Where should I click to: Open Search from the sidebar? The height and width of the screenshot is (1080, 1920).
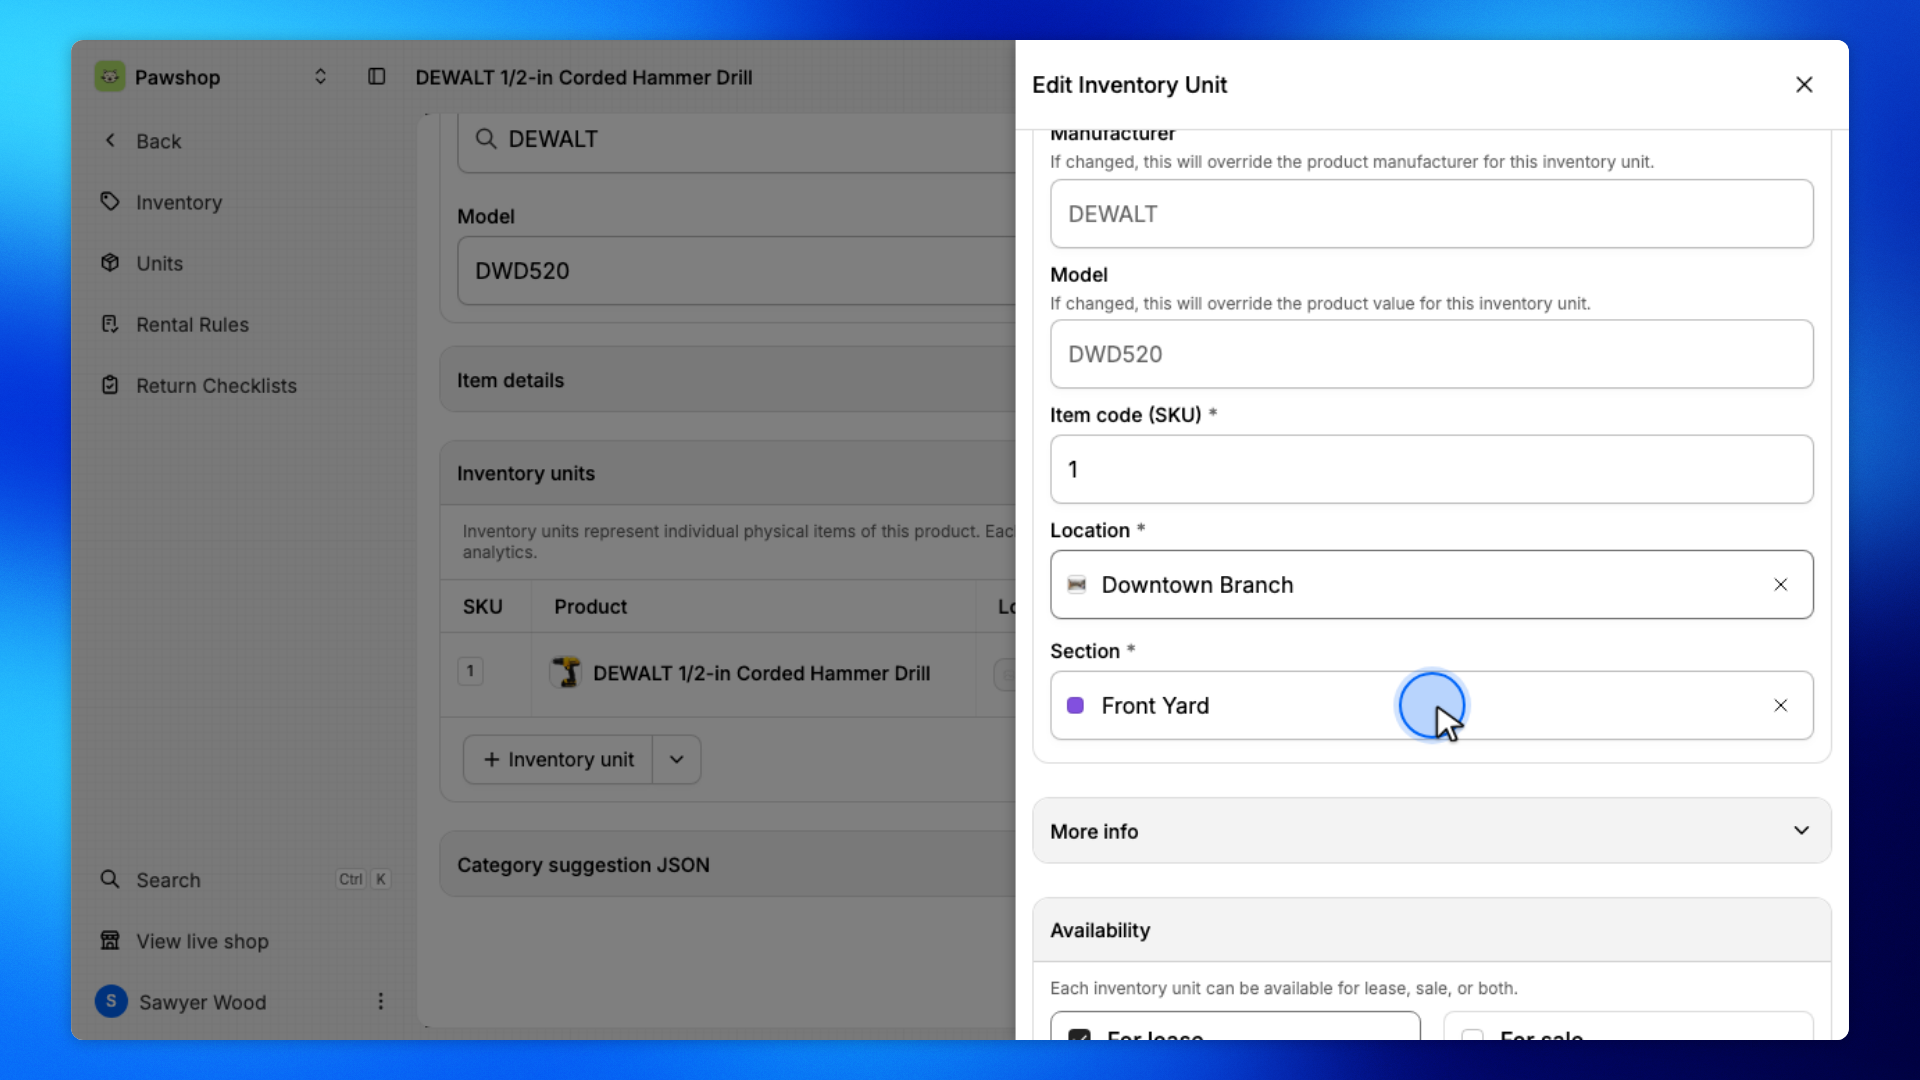tap(168, 880)
